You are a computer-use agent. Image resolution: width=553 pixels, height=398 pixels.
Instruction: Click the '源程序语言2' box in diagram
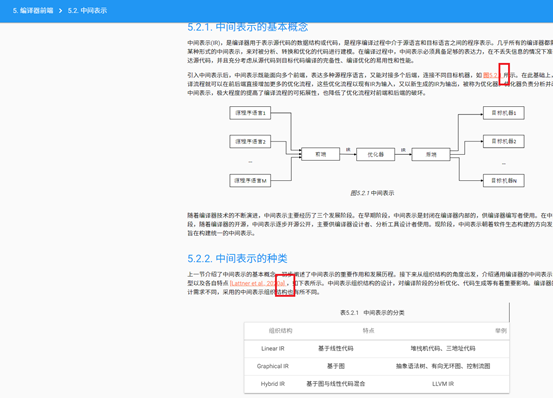pos(250,141)
